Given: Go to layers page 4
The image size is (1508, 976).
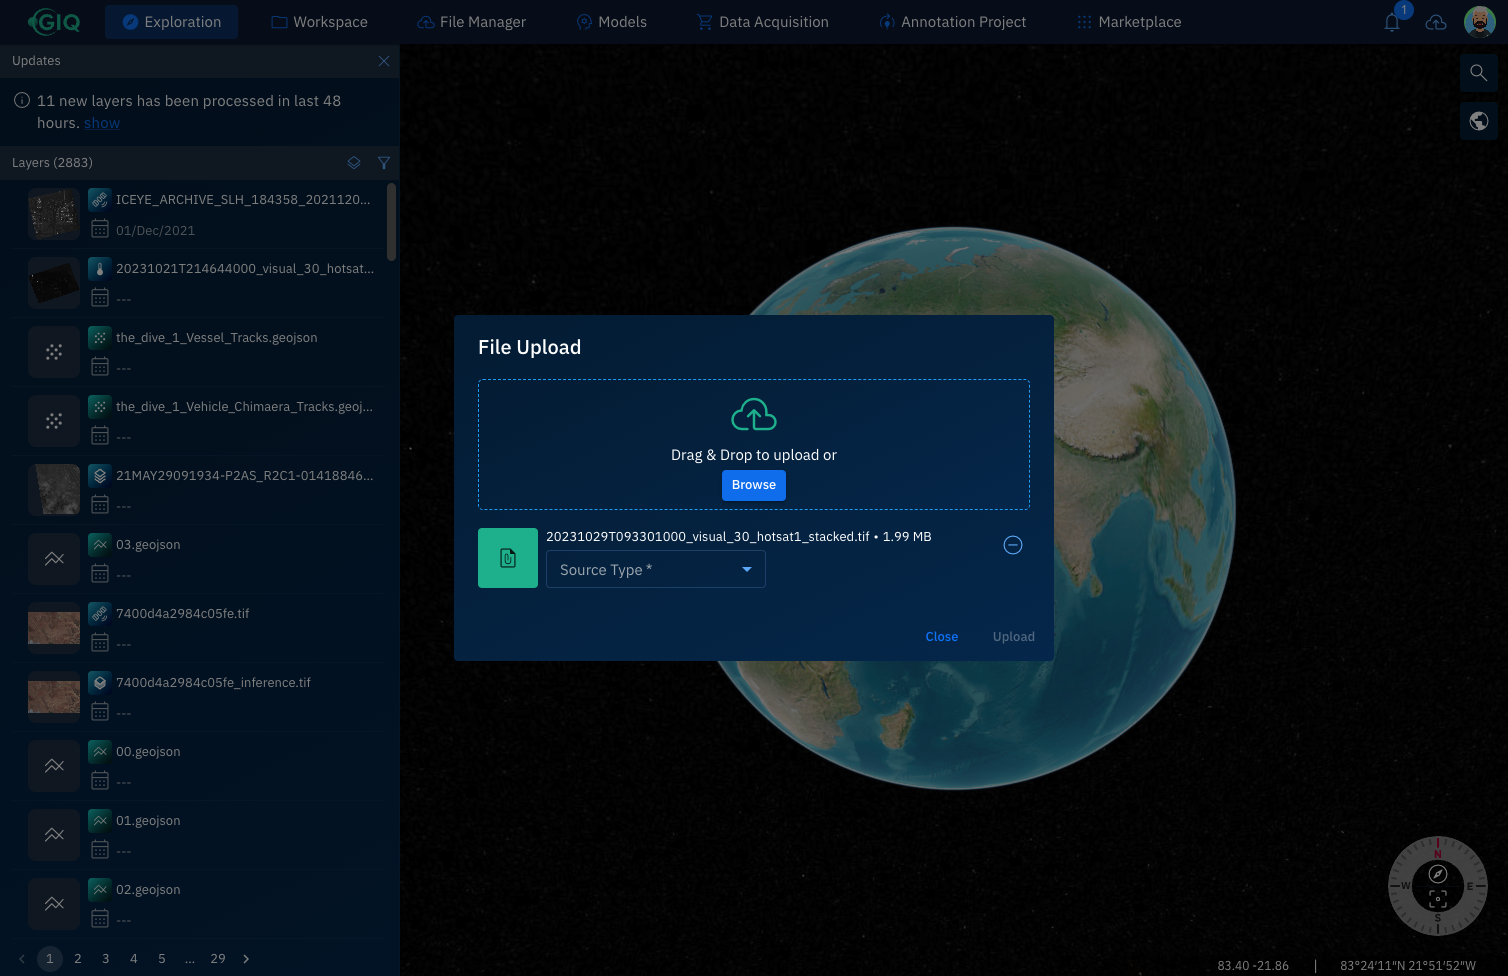Looking at the screenshot, I should pos(134,959).
